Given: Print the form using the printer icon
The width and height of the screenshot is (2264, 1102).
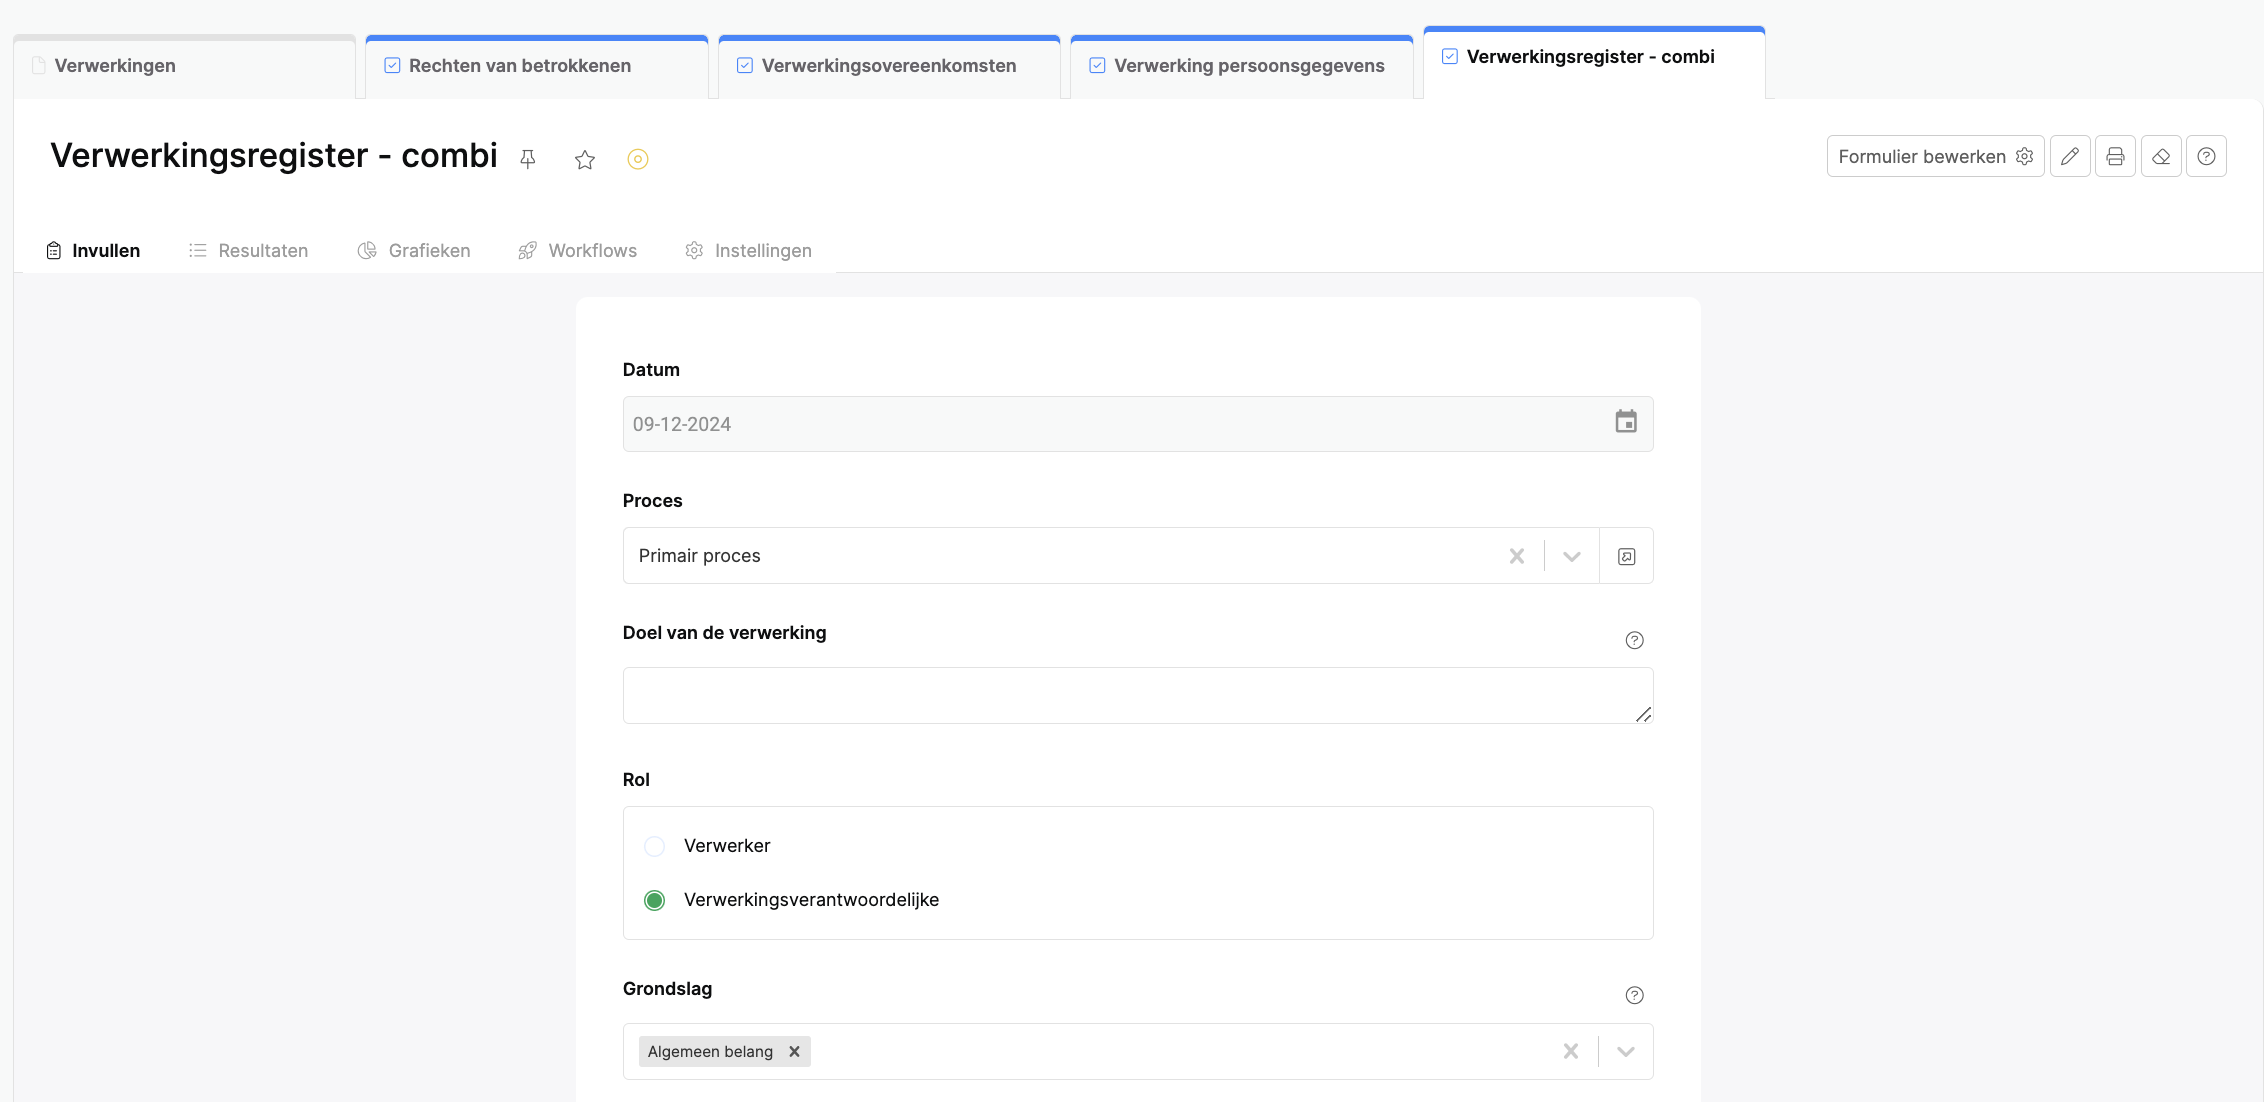Looking at the screenshot, I should pyautogui.click(x=2115, y=156).
